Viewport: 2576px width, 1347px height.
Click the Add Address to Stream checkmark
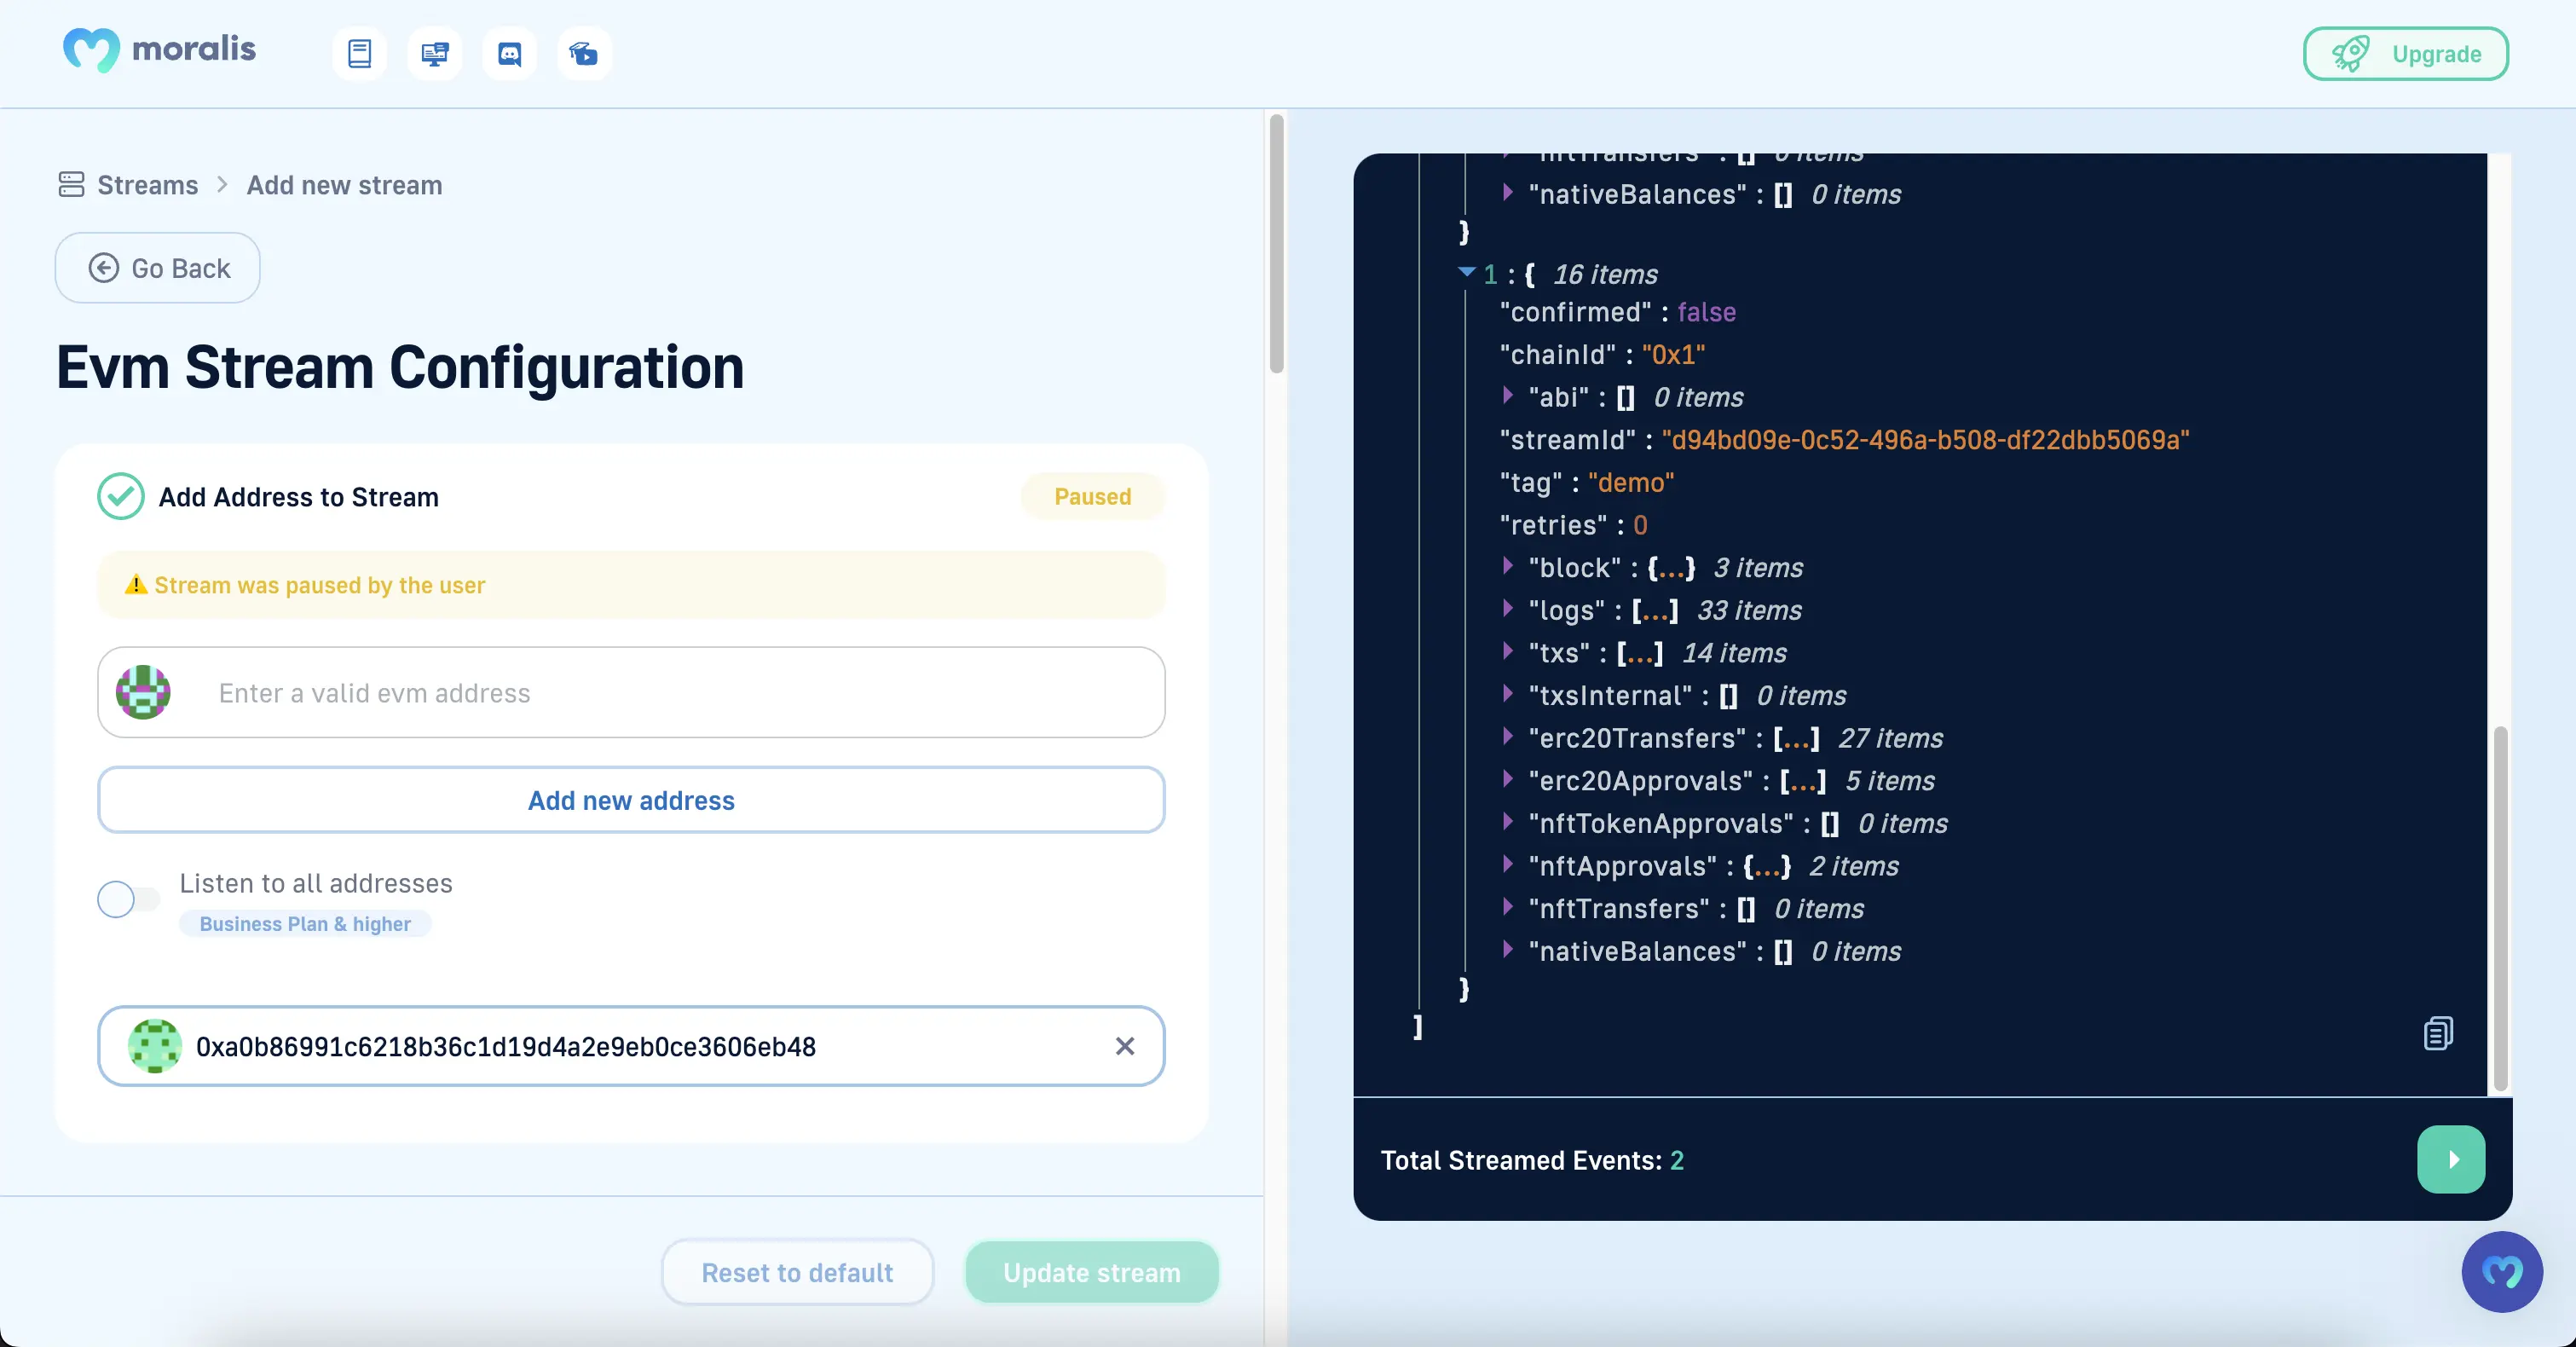coord(121,497)
